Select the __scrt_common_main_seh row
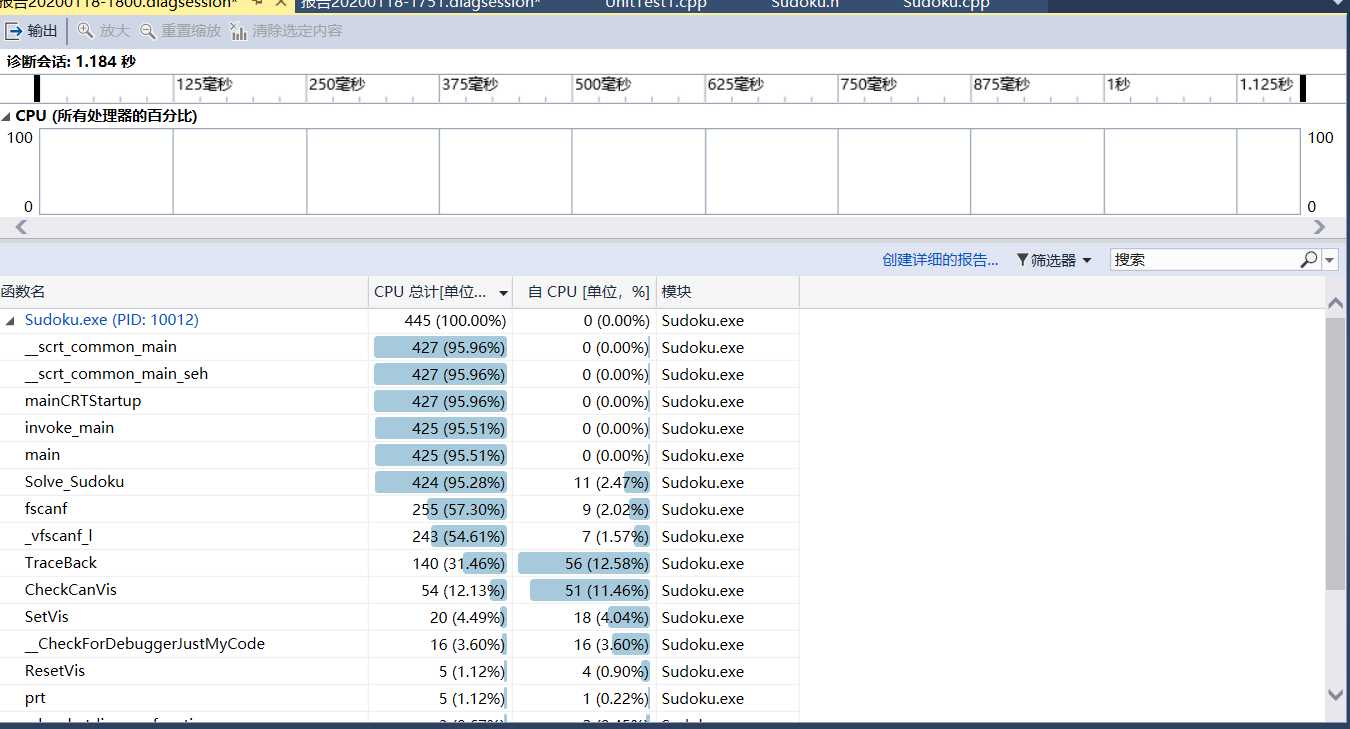 400,375
